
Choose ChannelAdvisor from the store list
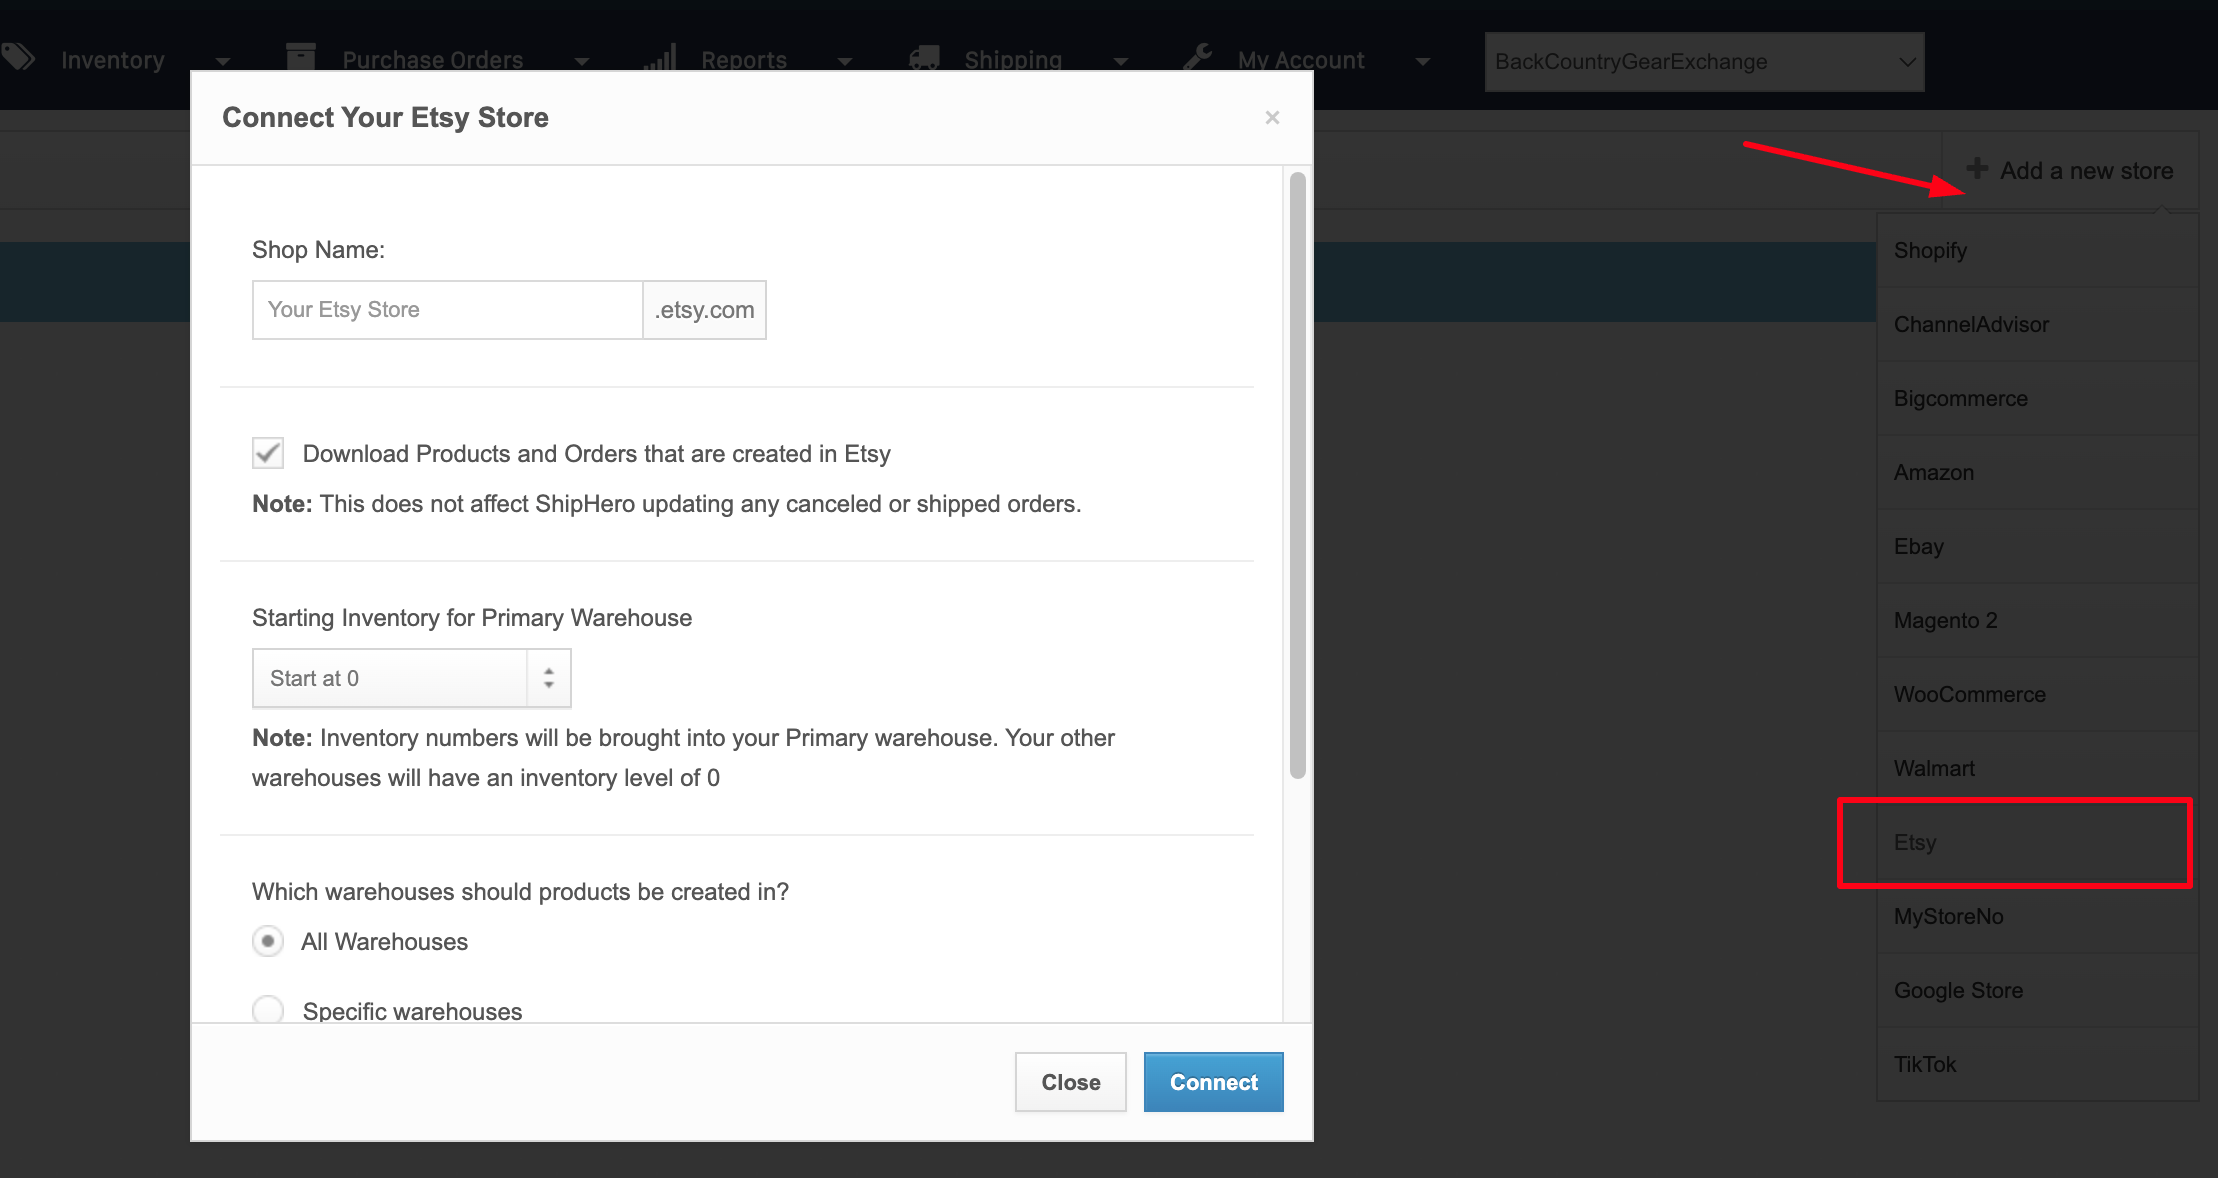(2037, 324)
